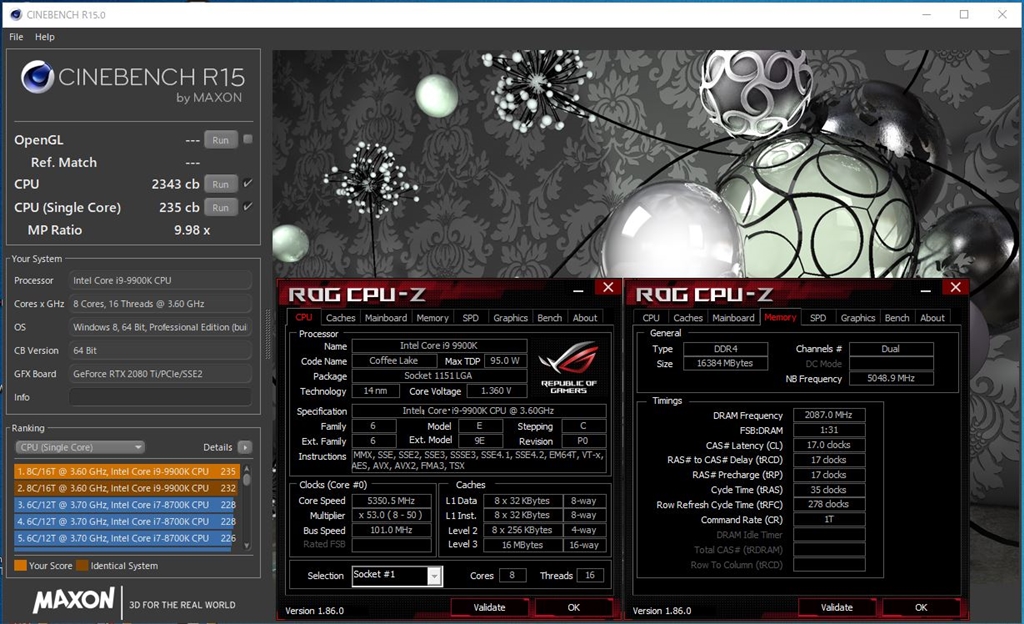The width and height of the screenshot is (1024, 624).
Task: Click the Identical System legend swatch
Action: (x=82, y=565)
